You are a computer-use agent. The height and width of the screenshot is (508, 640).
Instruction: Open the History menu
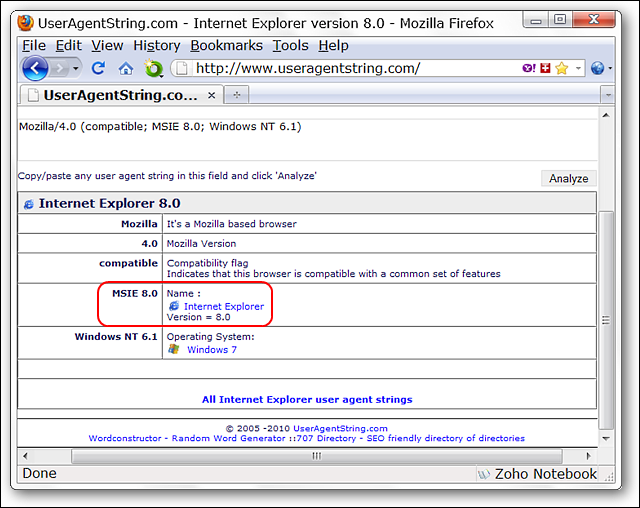tap(156, 45)
